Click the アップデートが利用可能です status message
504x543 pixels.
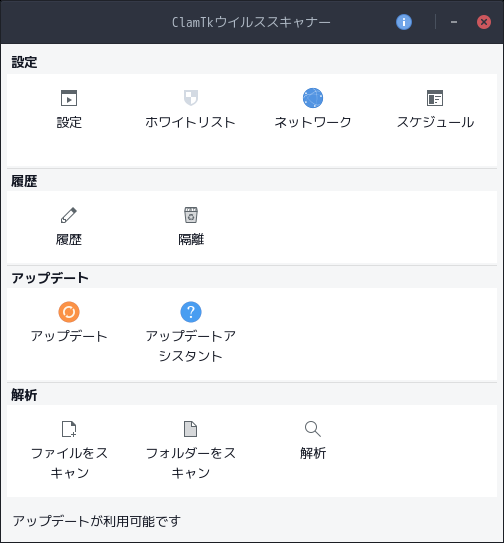click(97, 521)
